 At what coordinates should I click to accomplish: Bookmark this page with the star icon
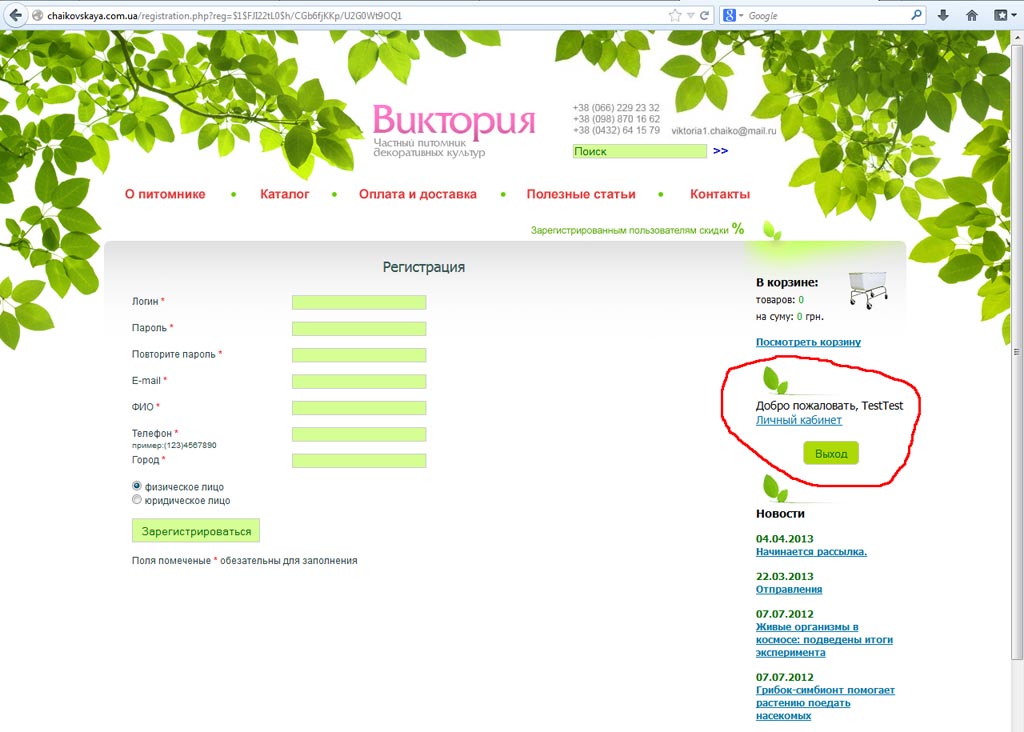pos(675,16)
